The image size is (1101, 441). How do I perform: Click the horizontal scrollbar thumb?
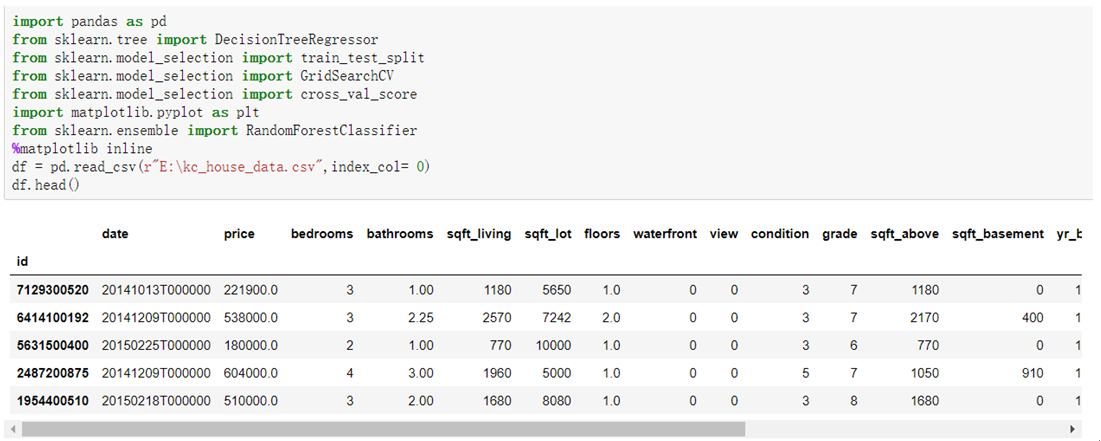pos(383,429)
